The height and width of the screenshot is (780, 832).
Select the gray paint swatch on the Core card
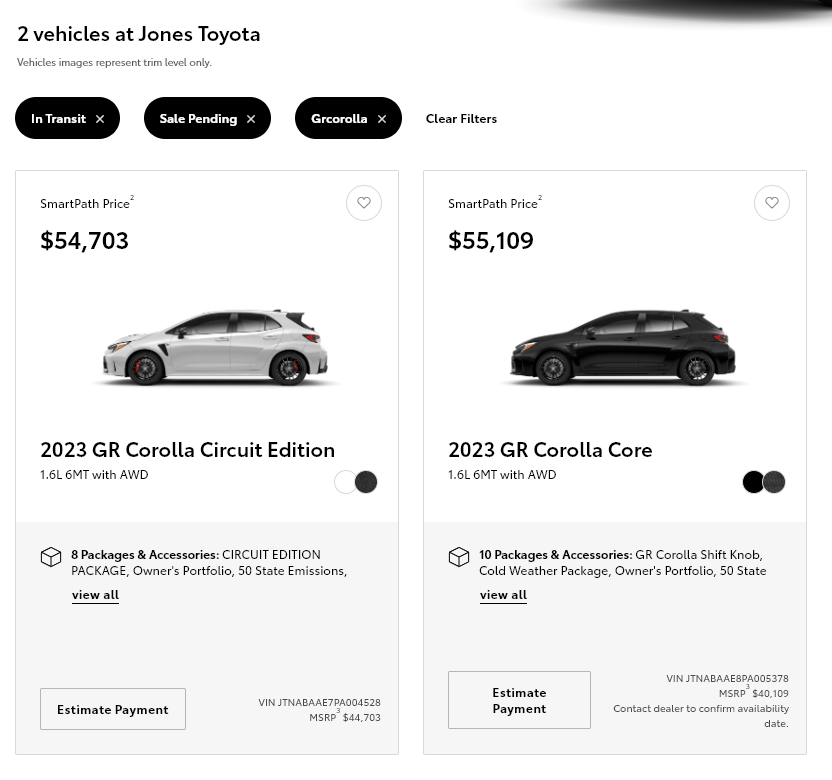point(773,482)
